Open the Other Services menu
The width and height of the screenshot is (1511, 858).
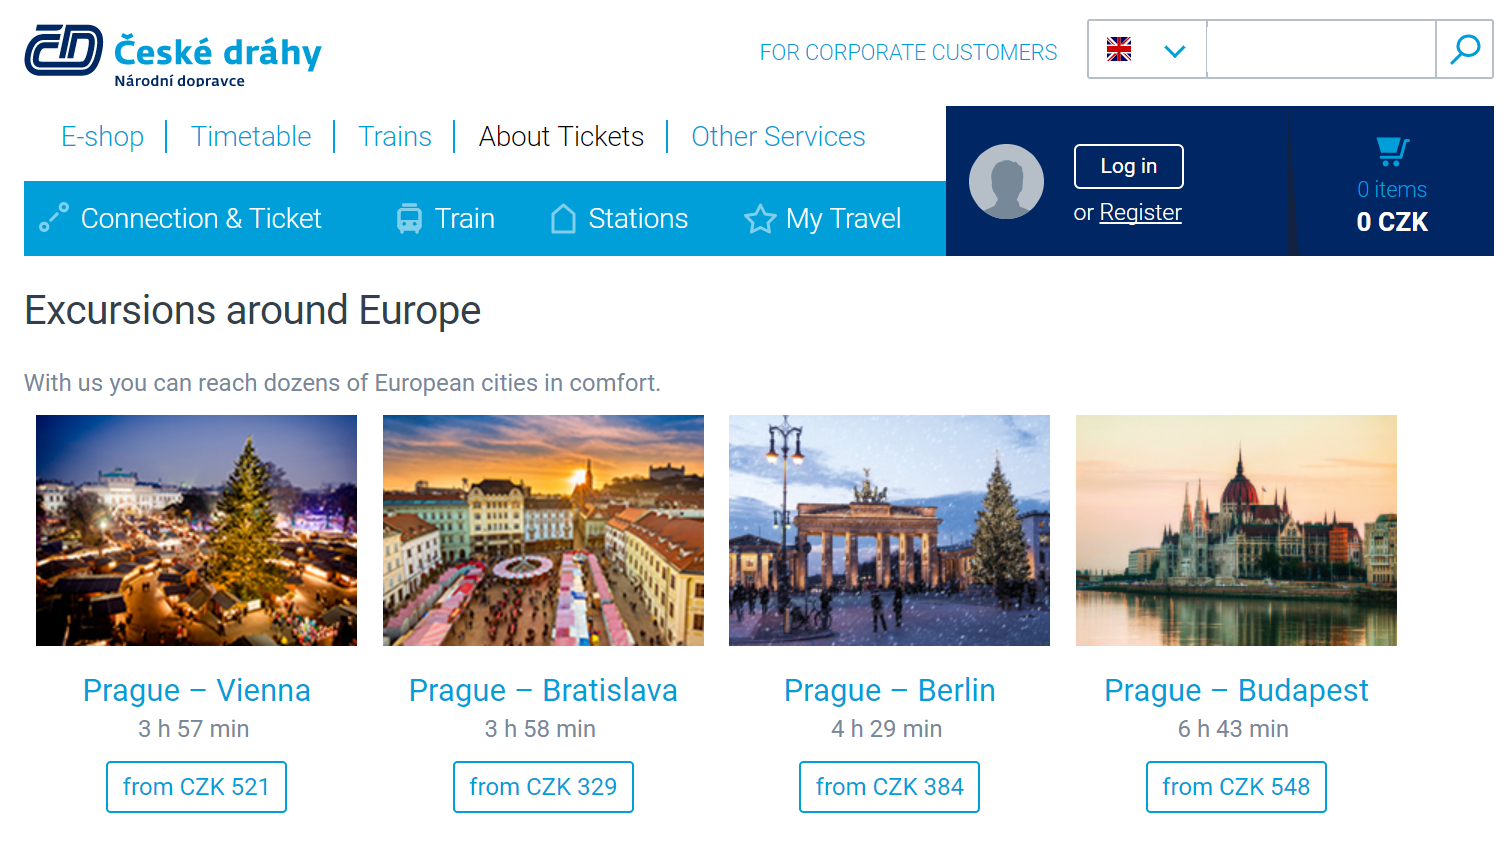point(778,136)
